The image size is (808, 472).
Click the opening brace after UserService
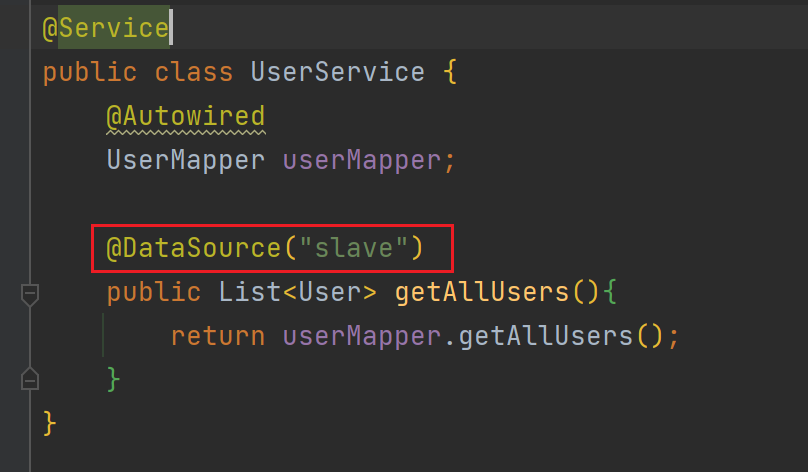coord(448,73)
